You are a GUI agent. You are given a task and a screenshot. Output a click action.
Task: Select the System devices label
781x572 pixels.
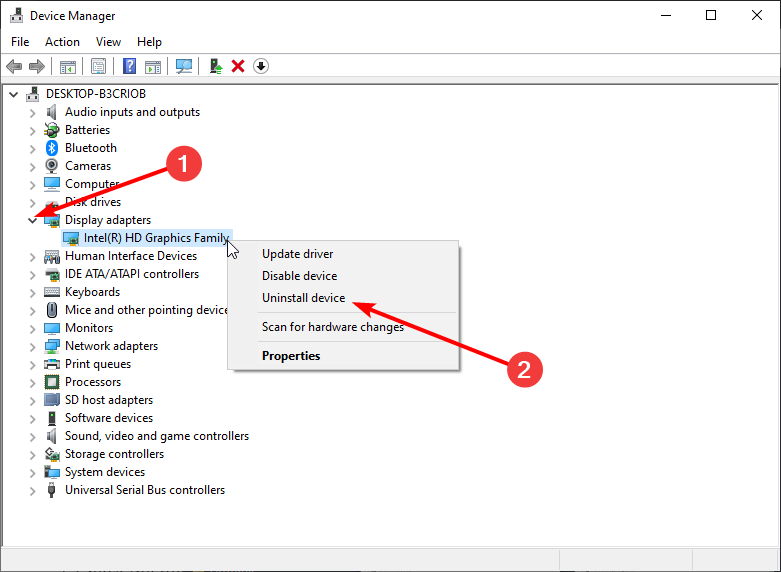point(105,472)
